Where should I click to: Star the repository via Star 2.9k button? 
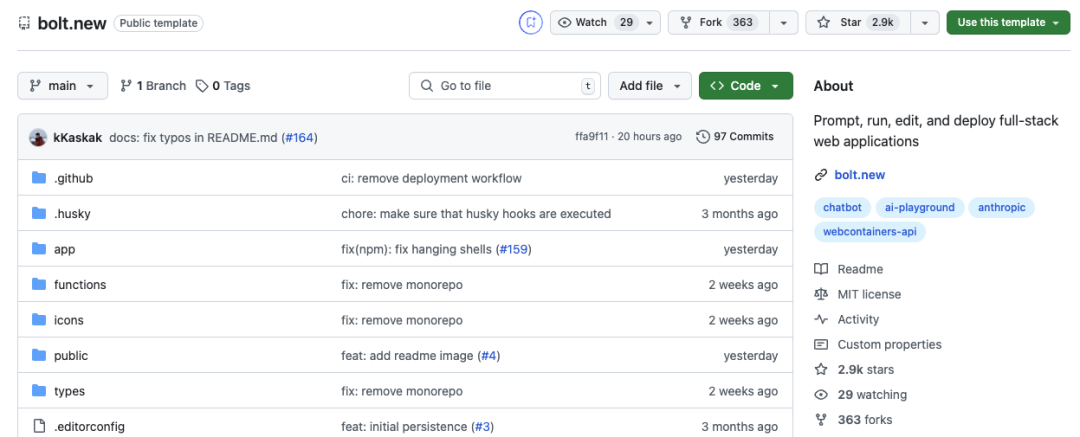click(858, 23)
